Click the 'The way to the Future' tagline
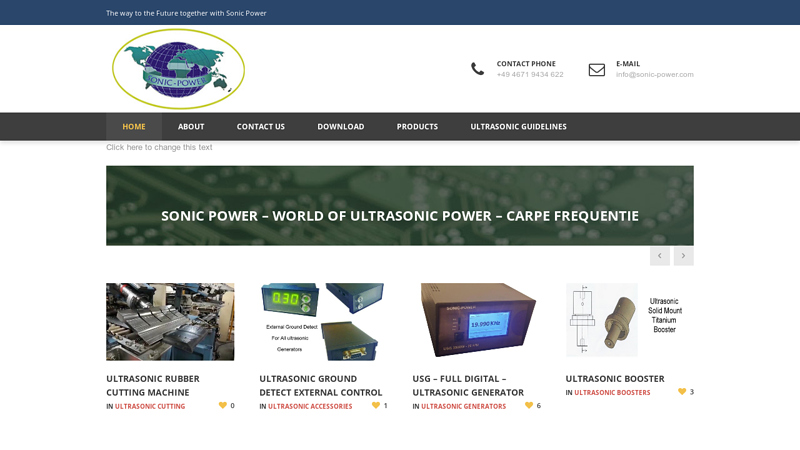The height and width of the screenshot is (450, 800). coord(186,13)
